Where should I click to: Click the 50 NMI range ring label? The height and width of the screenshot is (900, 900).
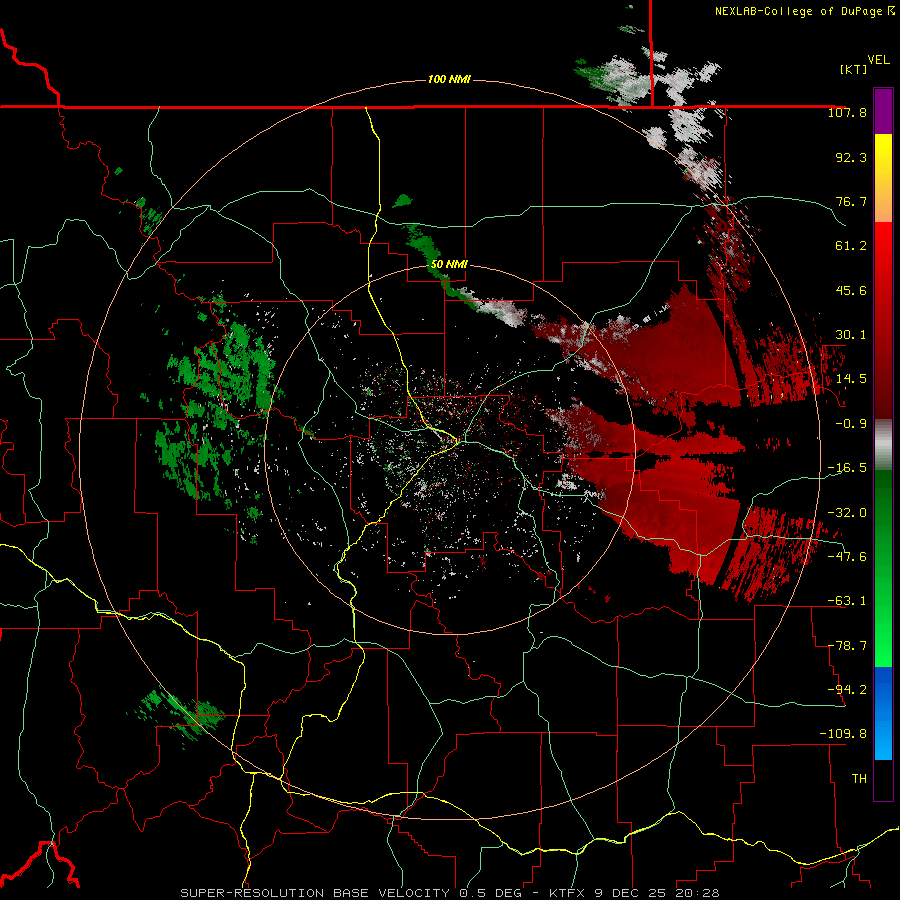pos(449,264)
